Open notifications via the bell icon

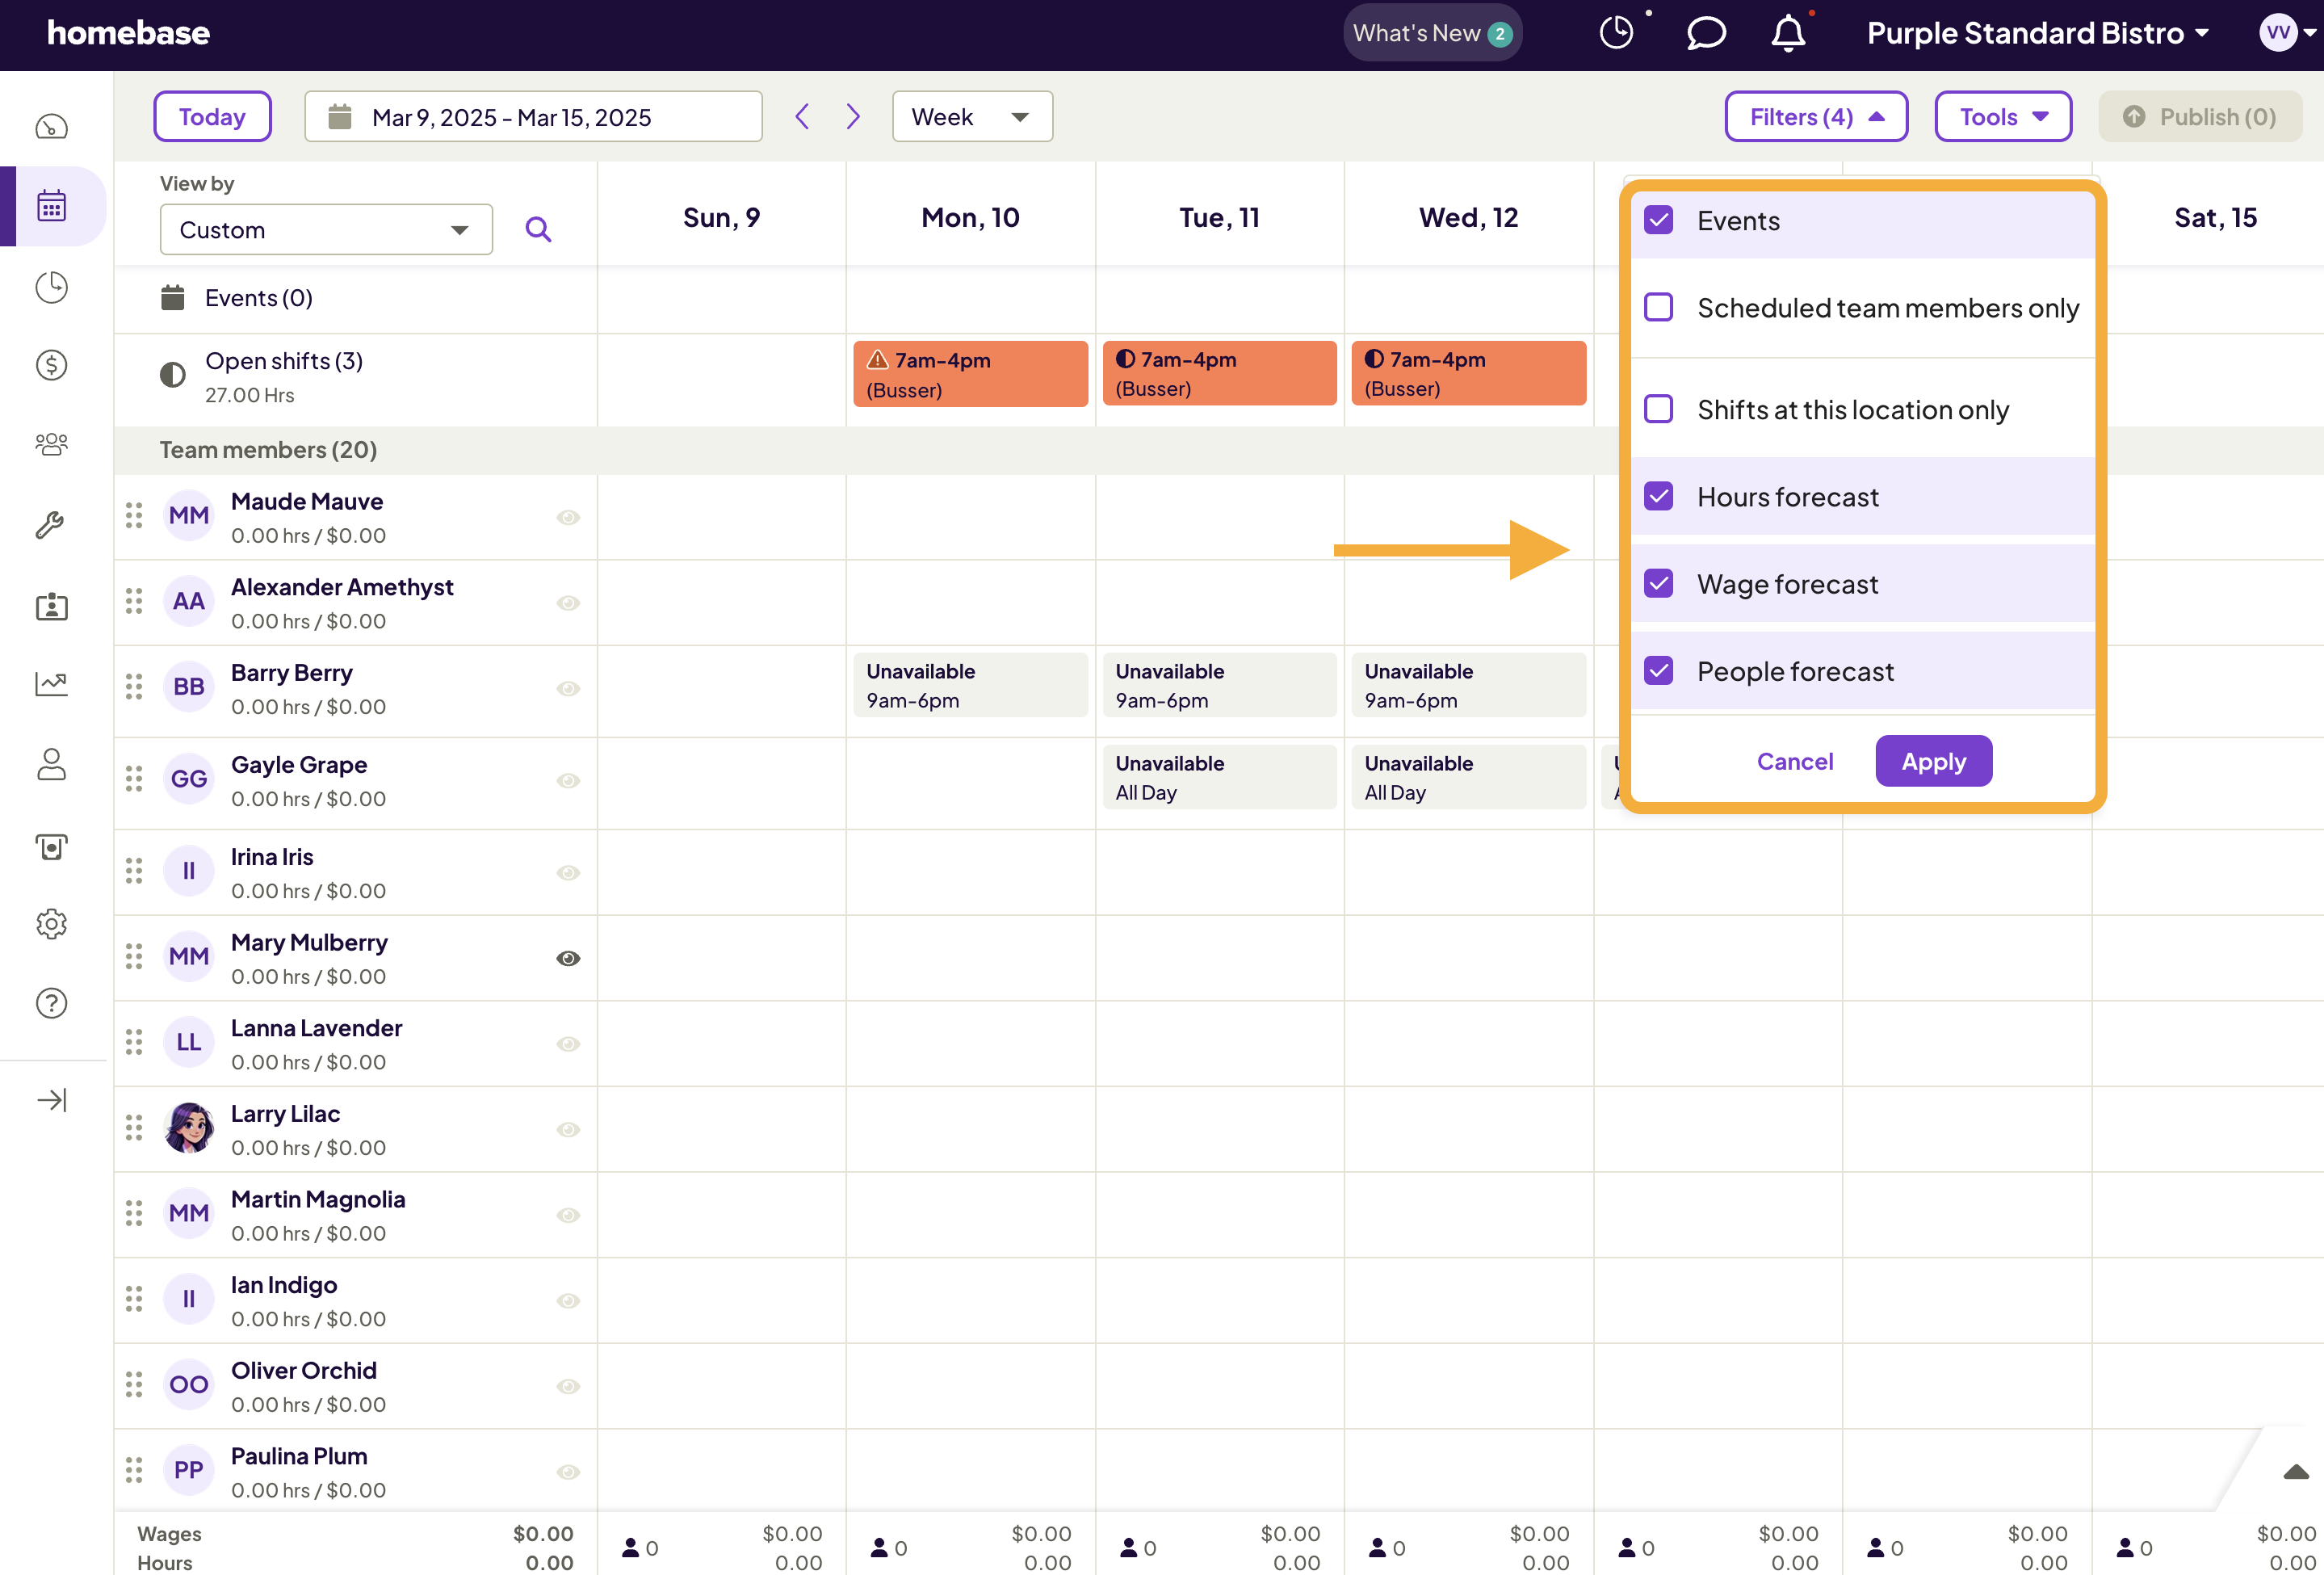(1788, 33)
